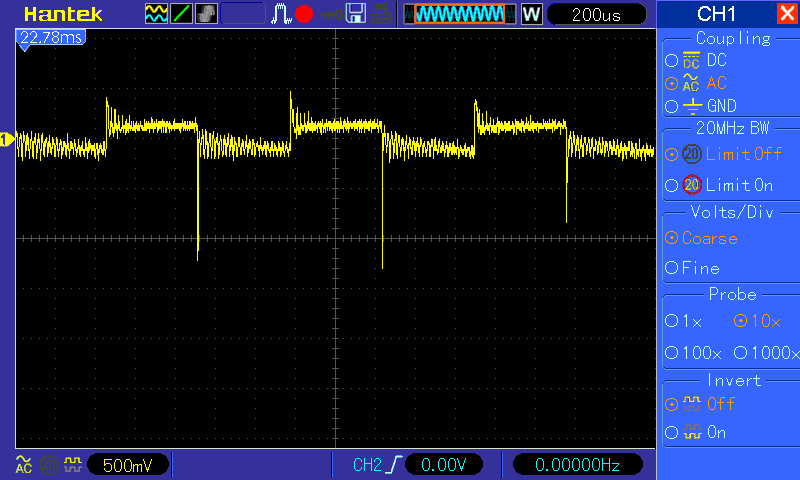Set Invert to On

click(671, 433)
